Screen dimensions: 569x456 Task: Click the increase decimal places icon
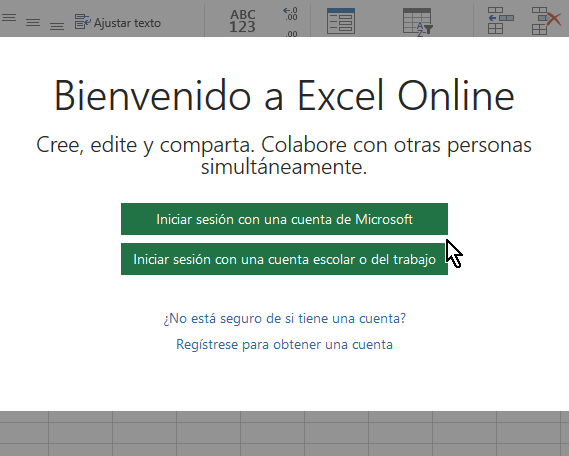[x=290, y=14]
